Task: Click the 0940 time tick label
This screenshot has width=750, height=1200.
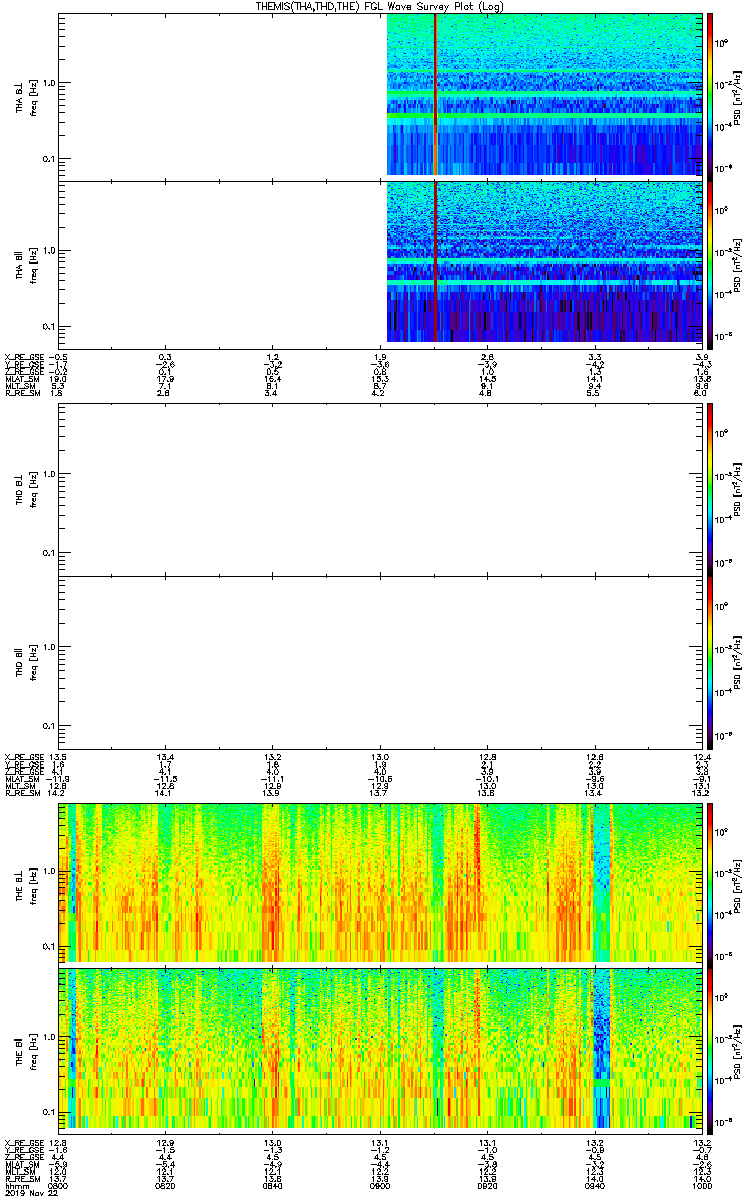Action: point(595,1186)
